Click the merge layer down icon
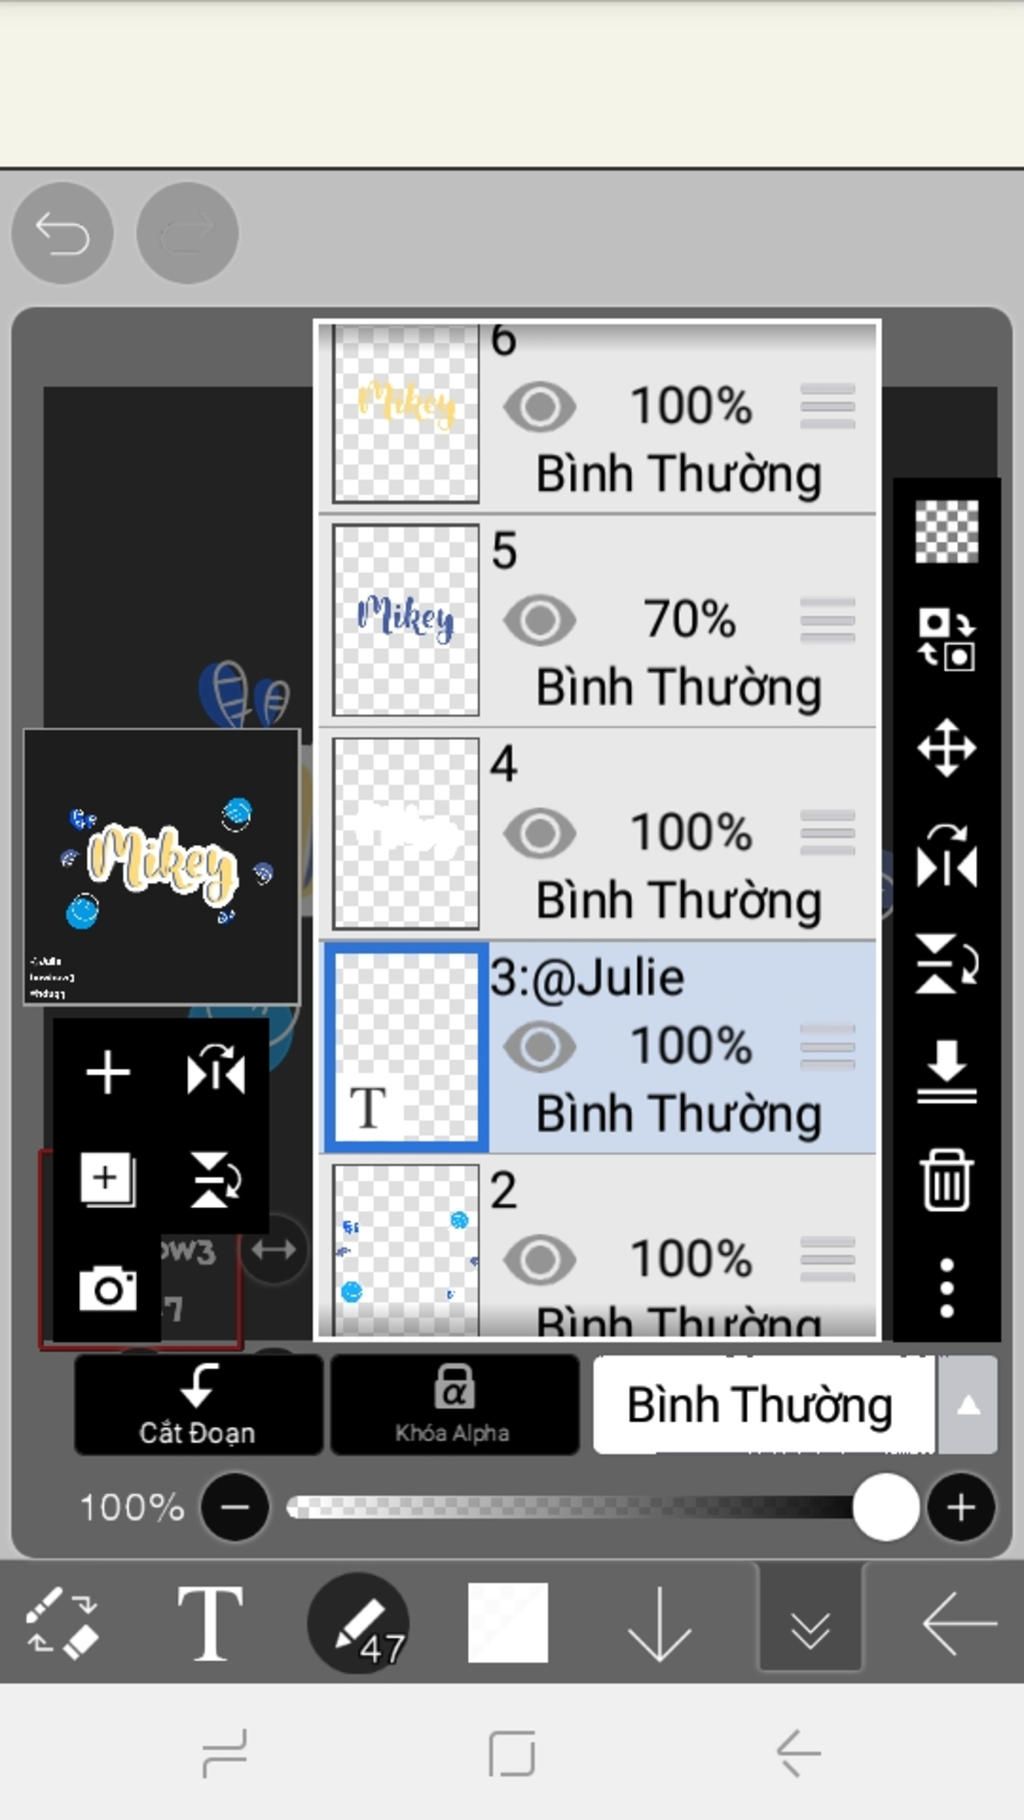This screenshot has width=1024, height=1820. pos(946,1071)
